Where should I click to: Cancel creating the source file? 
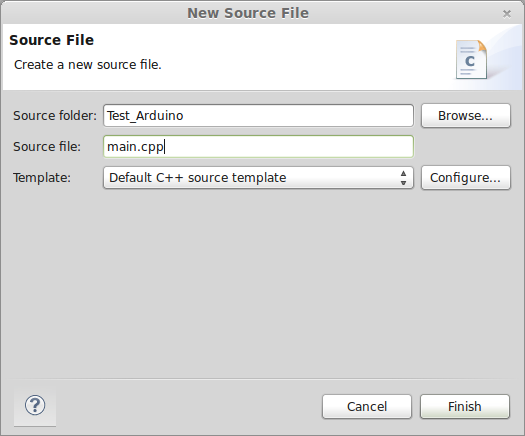point(367,407)
